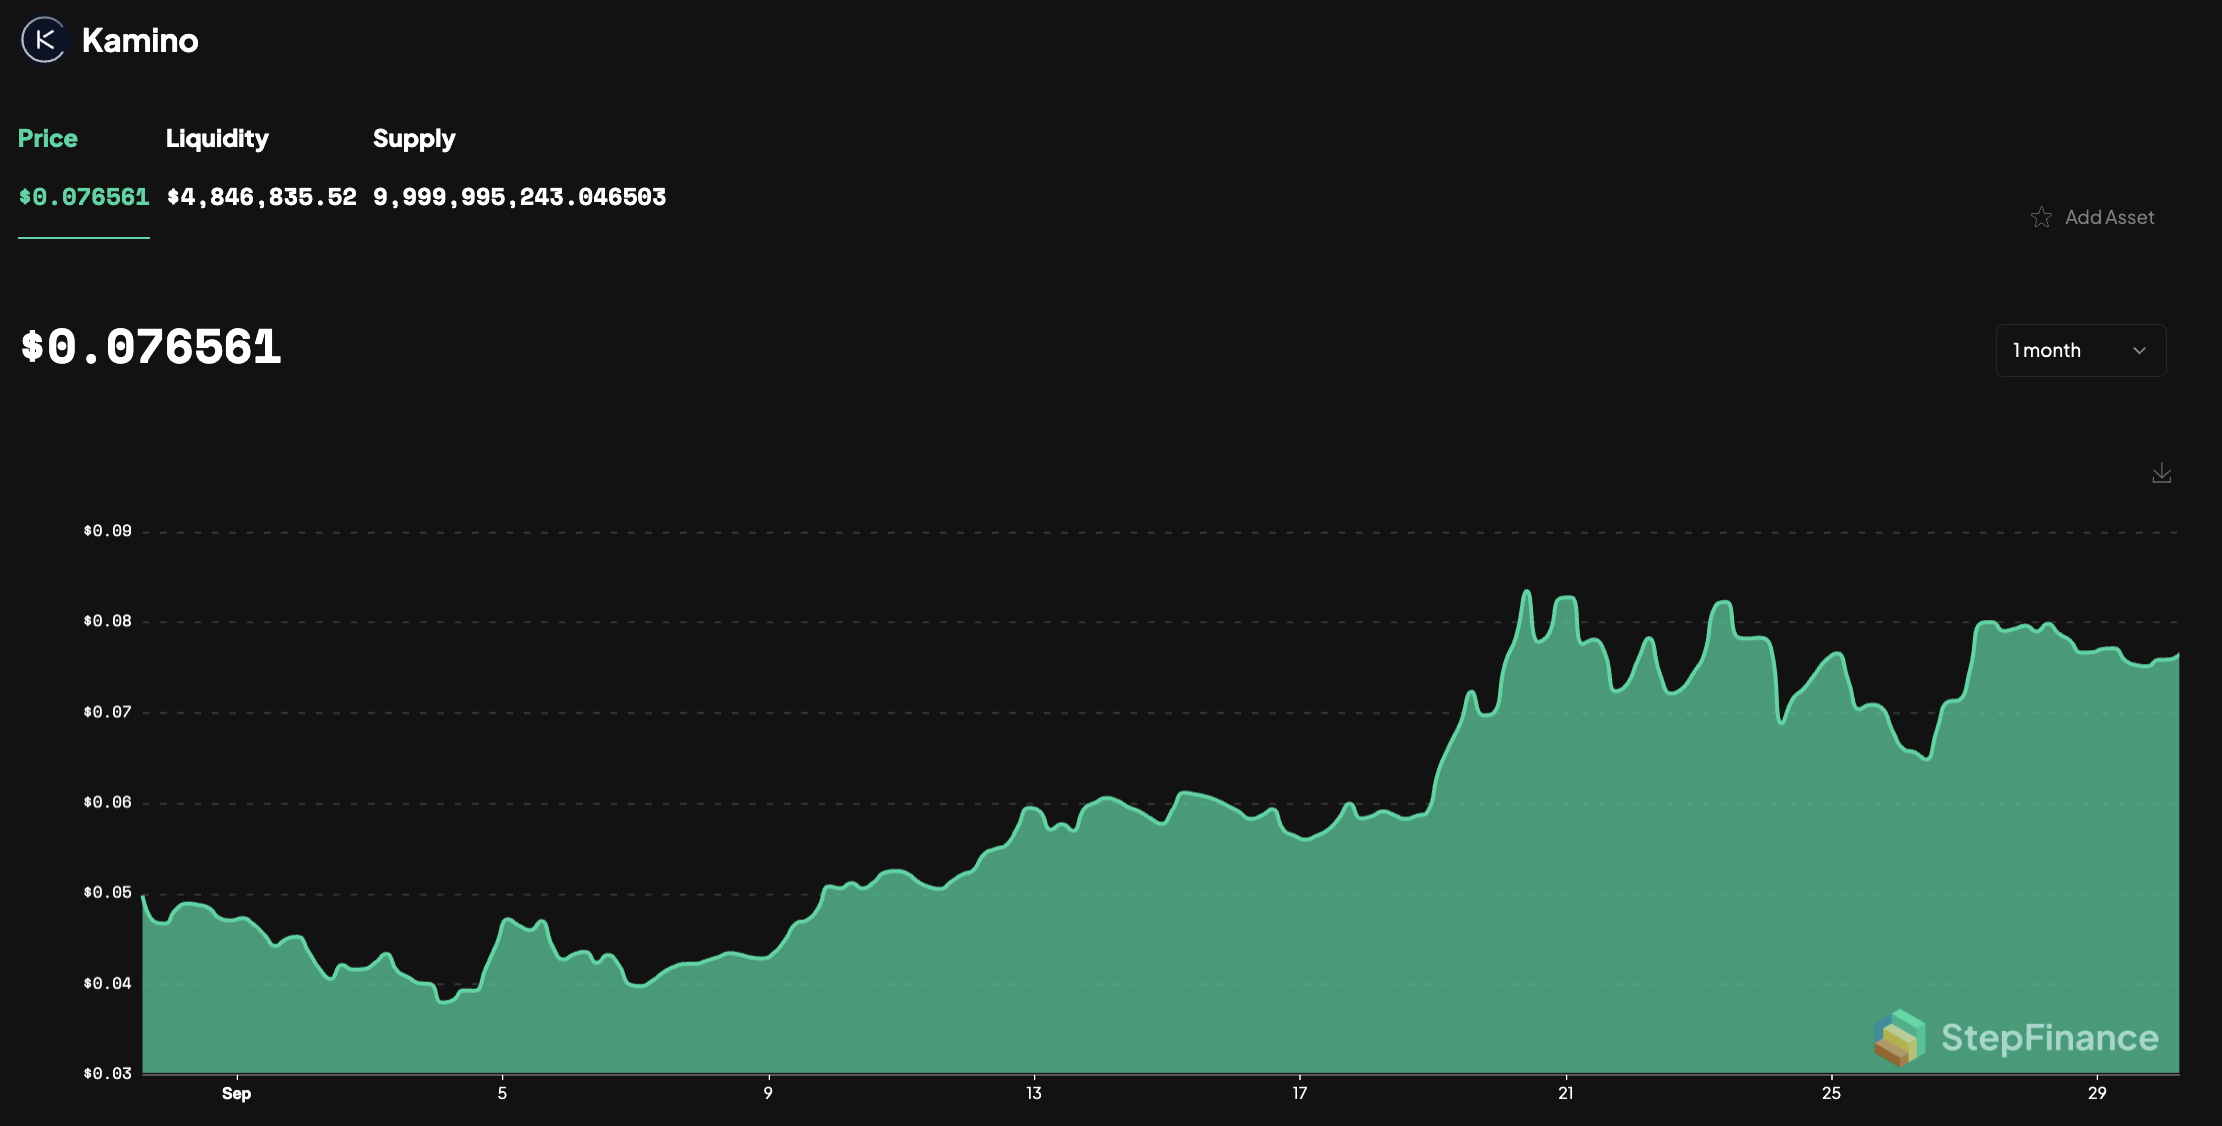Screen dimensions: 2222x1126
Task: Switch to the Price tab
Action: tap(48, 139)
